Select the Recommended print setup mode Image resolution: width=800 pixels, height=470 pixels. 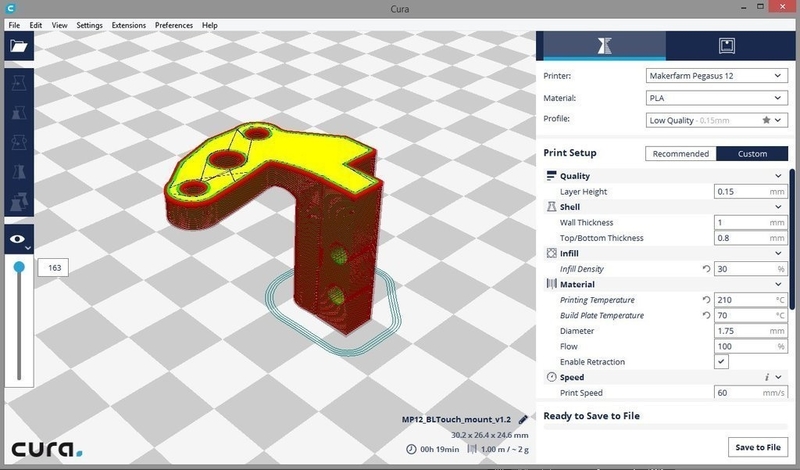point(682,154)
